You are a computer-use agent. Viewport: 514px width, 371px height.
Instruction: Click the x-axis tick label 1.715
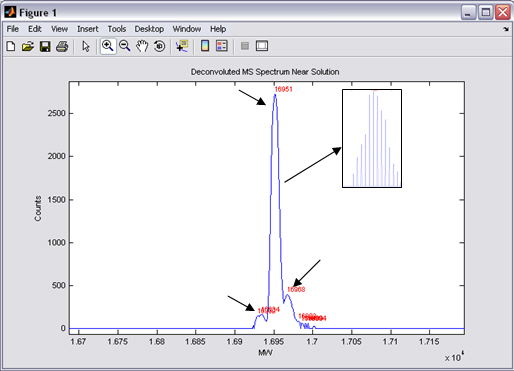point(429,342)
